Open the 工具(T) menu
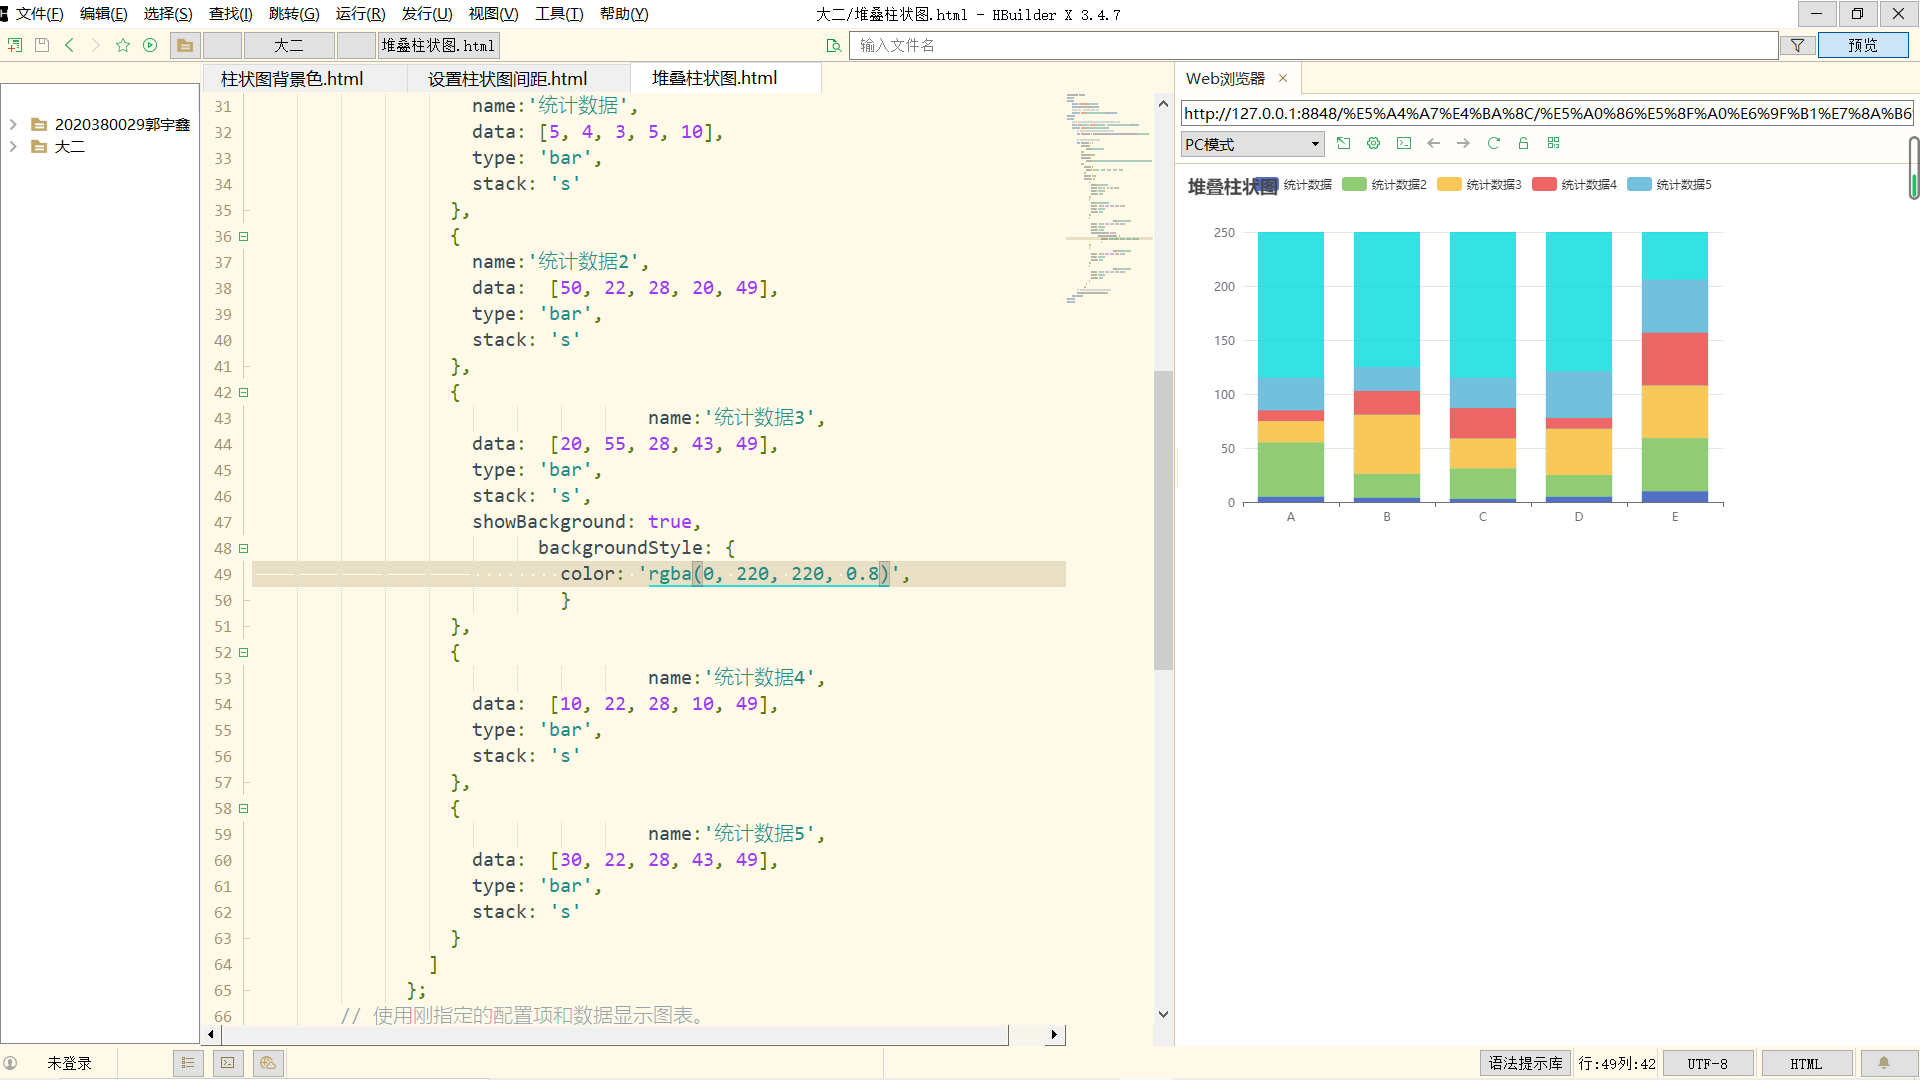The width and height of the screenshot is (1920, 1080). coord(559,14)
